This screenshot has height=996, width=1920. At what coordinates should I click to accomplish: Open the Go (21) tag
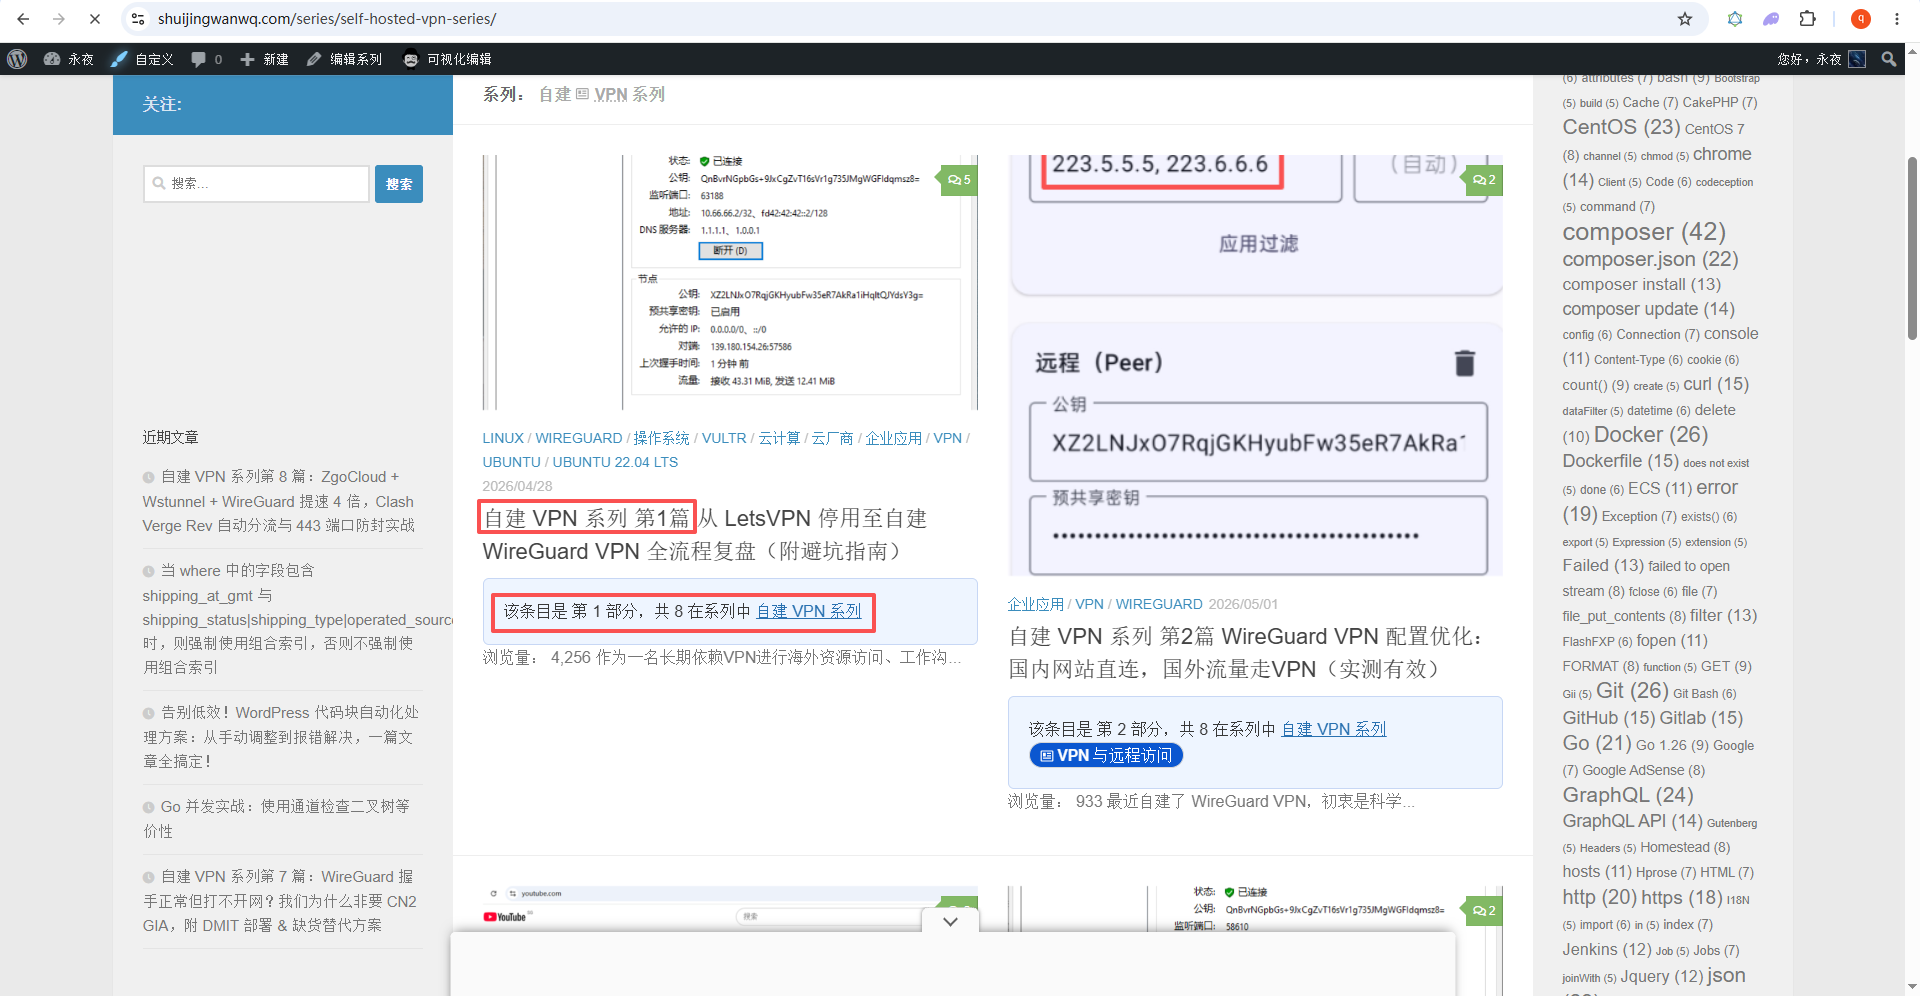pos(1597,743)
